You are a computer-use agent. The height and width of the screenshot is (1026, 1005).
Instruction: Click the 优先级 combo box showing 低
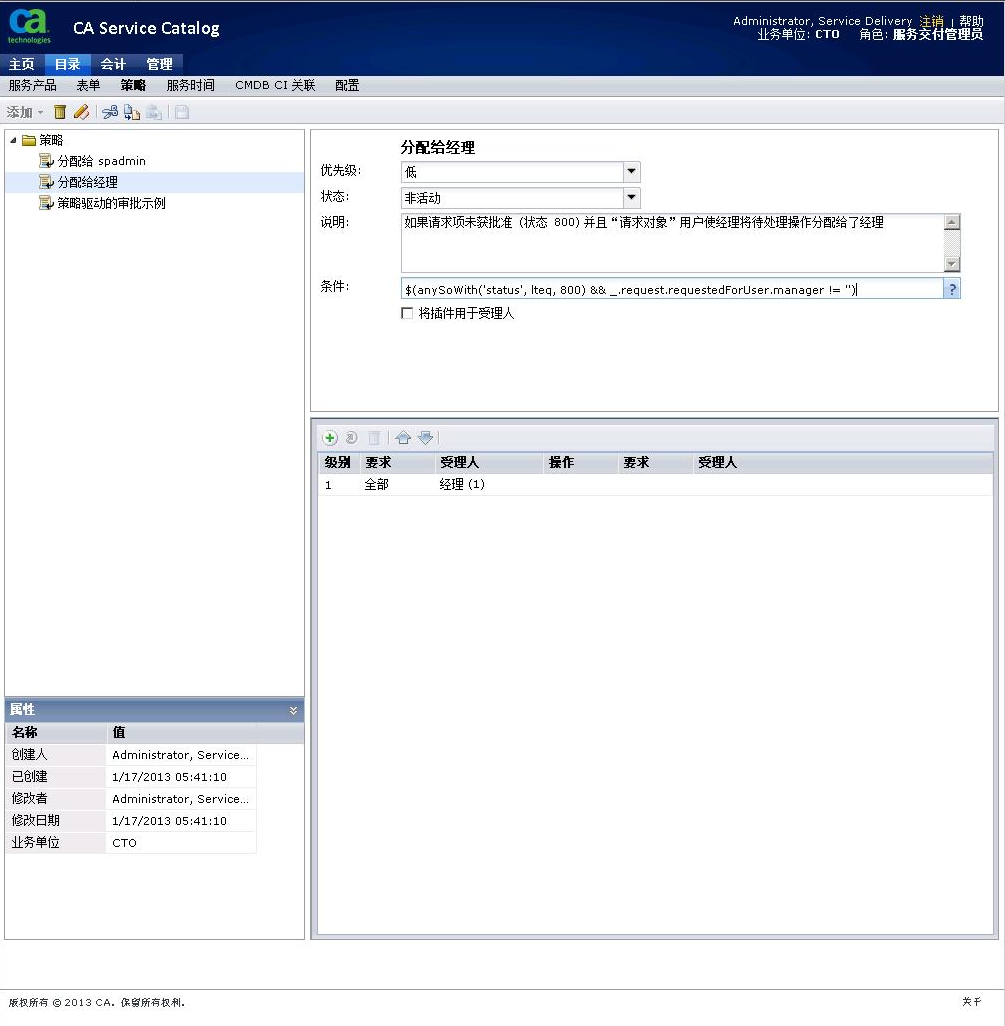point(520,172)
